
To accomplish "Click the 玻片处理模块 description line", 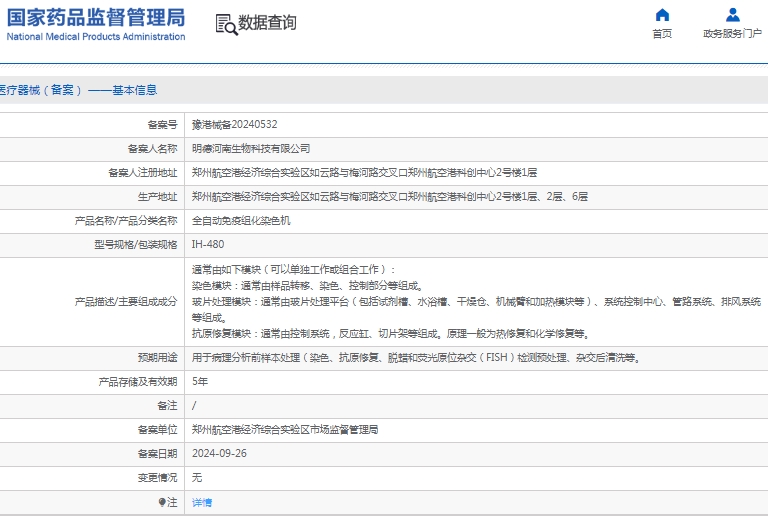I will click(x=476, y=310).
